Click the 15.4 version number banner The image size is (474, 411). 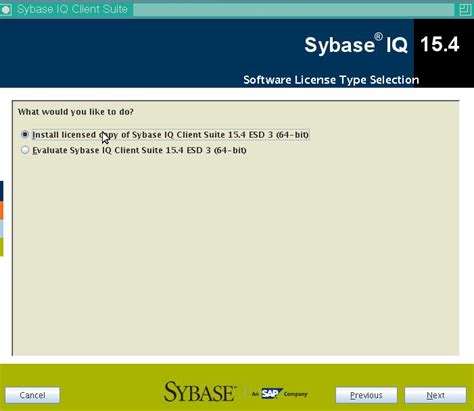click(x=440, y=44)
